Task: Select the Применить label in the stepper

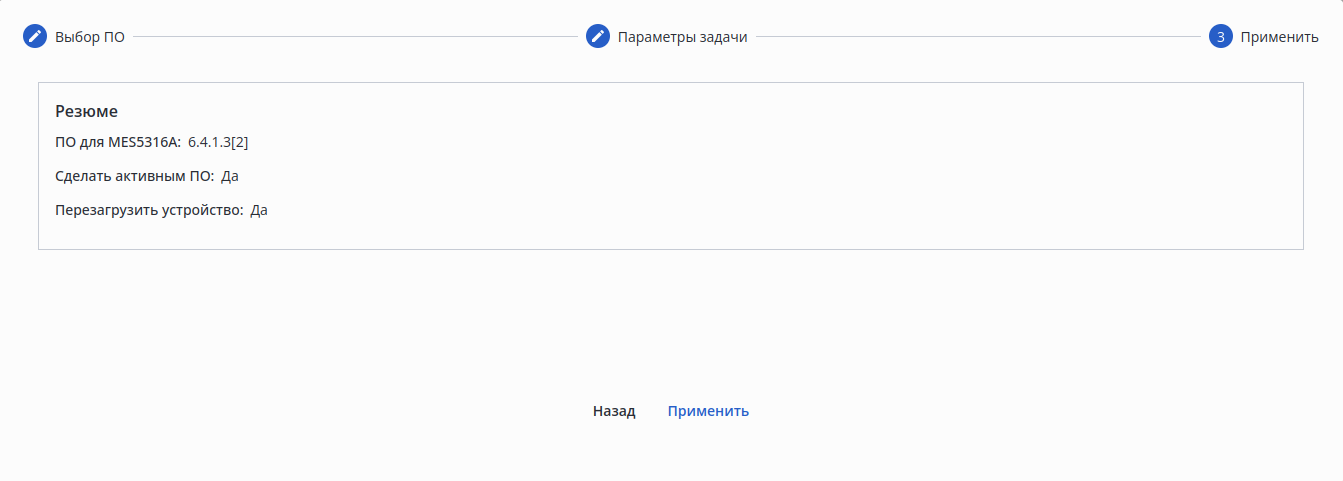Action: pos(1279,37)
